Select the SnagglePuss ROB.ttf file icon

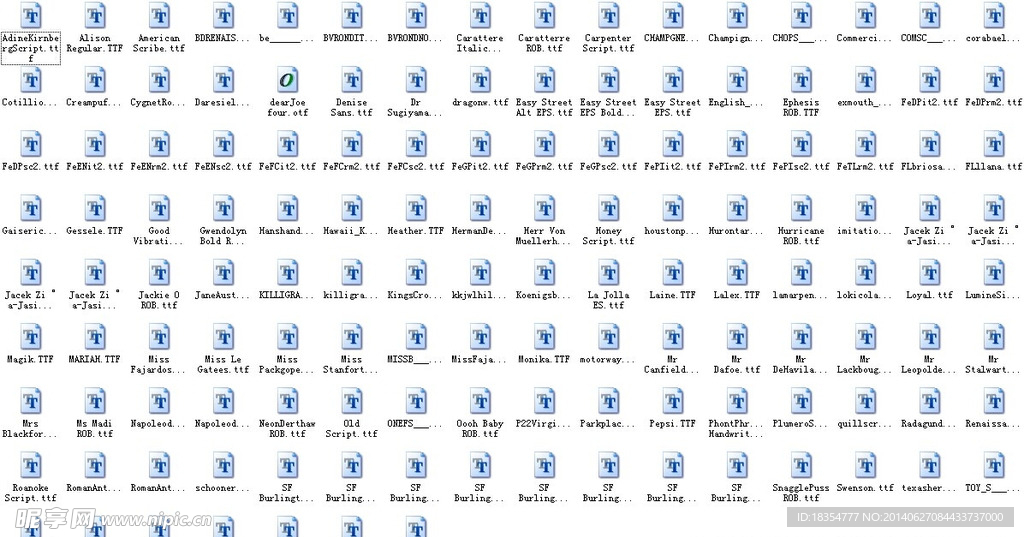[801, 465]
